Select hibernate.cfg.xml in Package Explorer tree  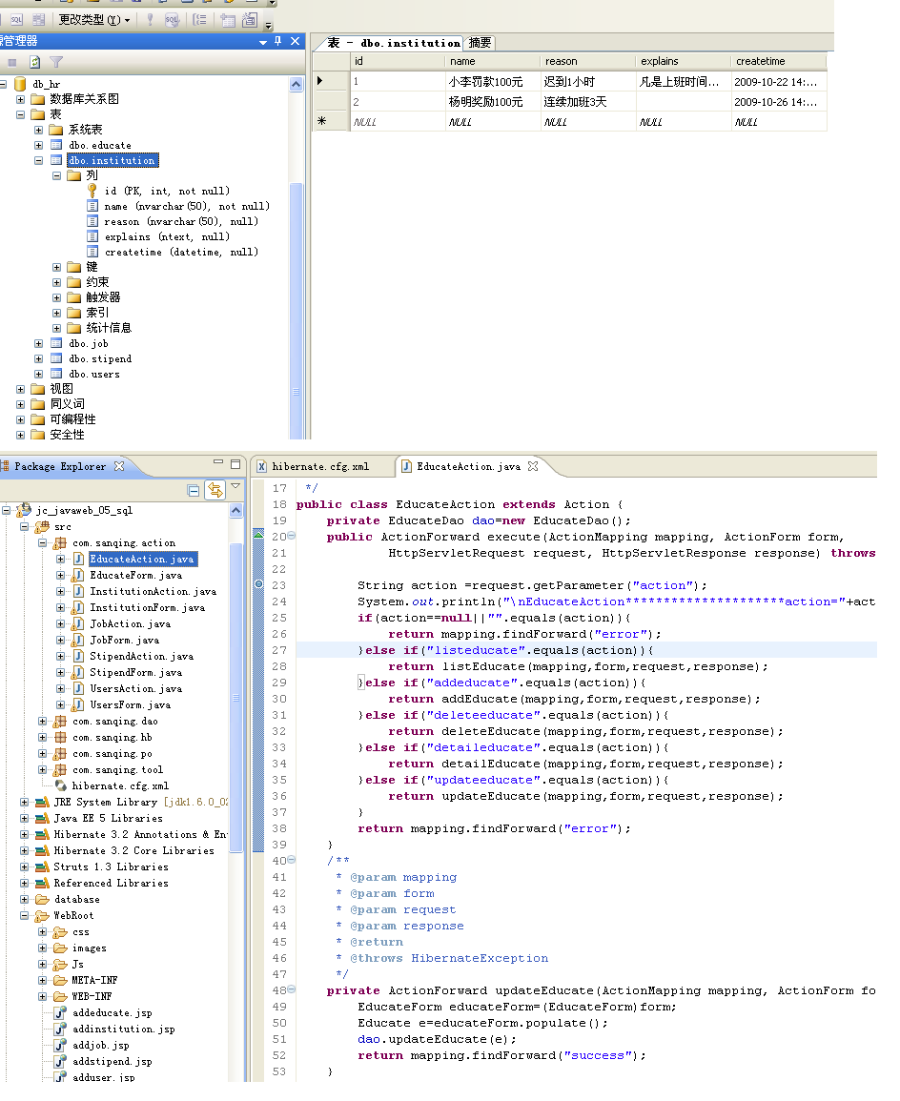(x=120, y=786)
